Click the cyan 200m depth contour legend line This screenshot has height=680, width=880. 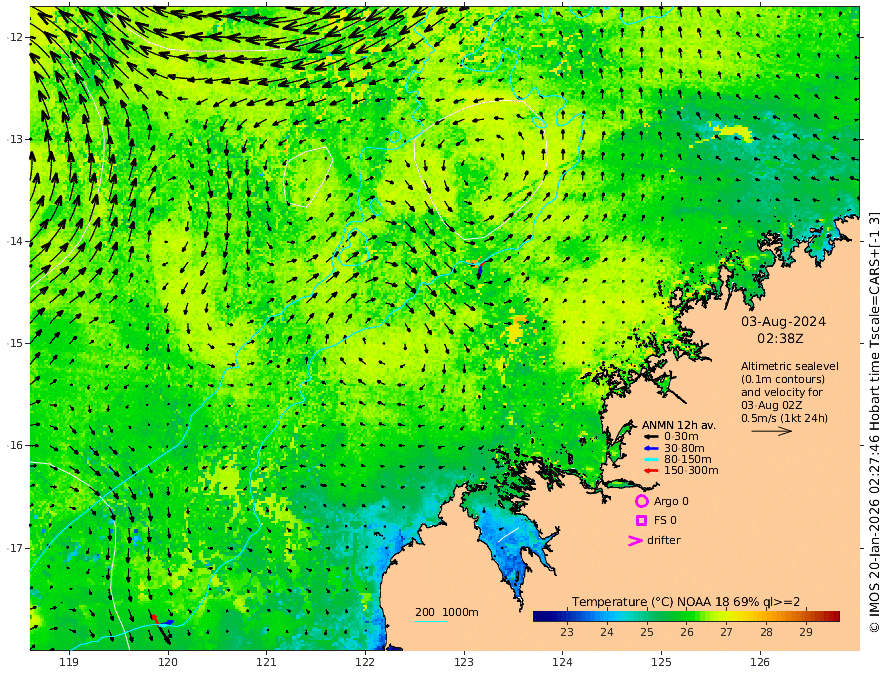pos(431,621)
